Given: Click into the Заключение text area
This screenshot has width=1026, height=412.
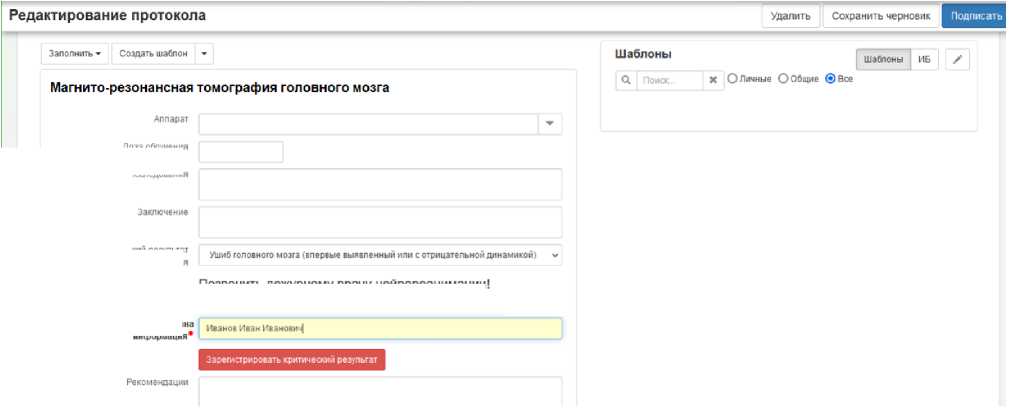Looking at the screenshot, I should 380,222.
